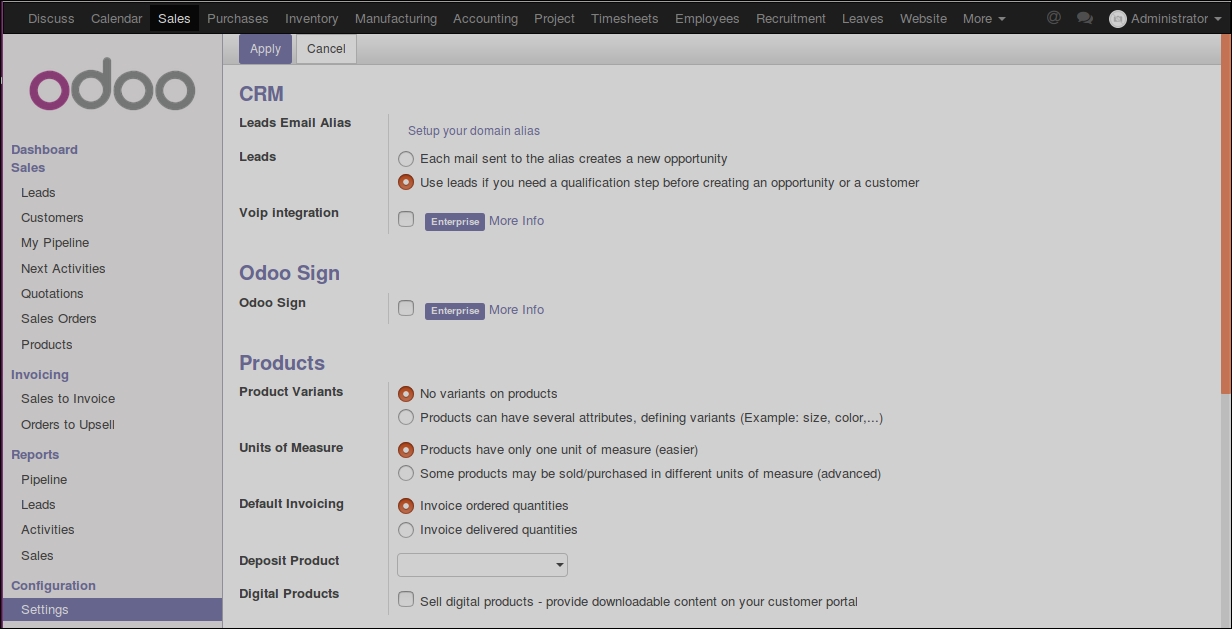Open the Website menu
The width and height of the screenshot is (1232, 629).
(x=923, y=18)
